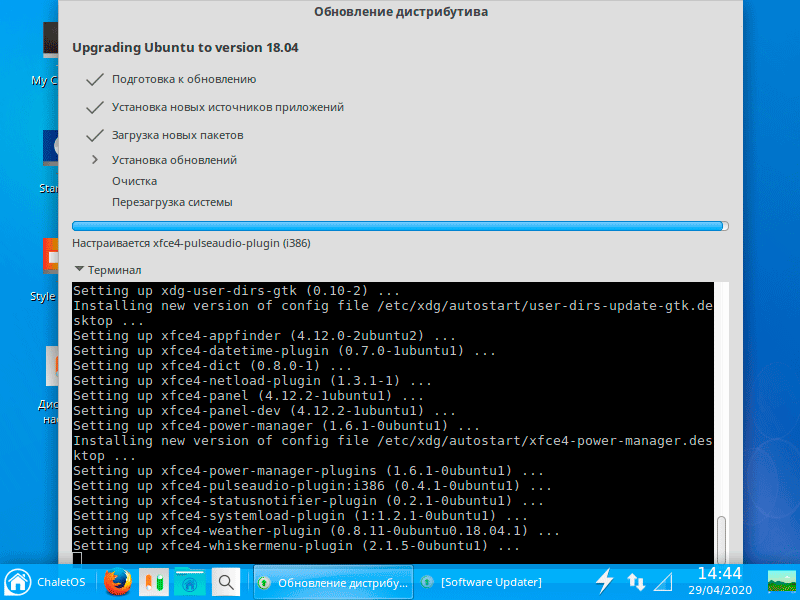800x600 pixels.
Task: Click the landscape desktop icon in tray
Action: point(780,581)
